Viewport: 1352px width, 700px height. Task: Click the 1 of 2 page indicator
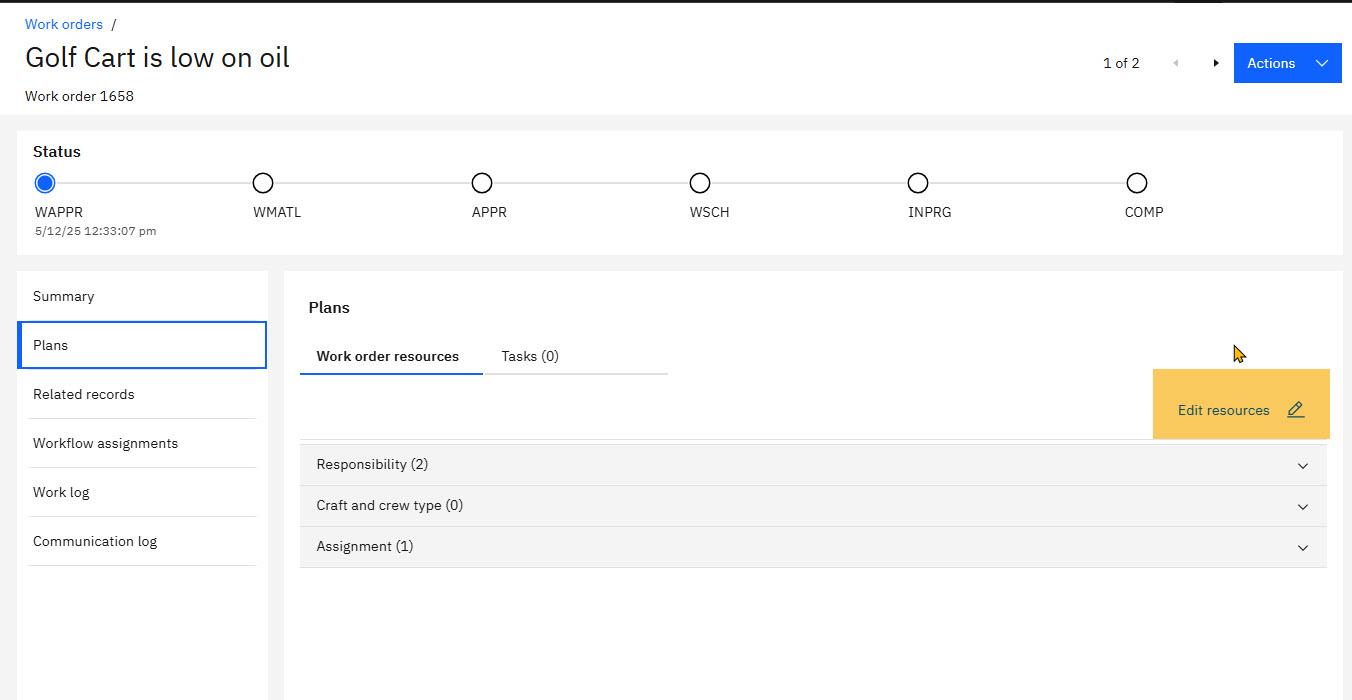tap(1121, 63)
